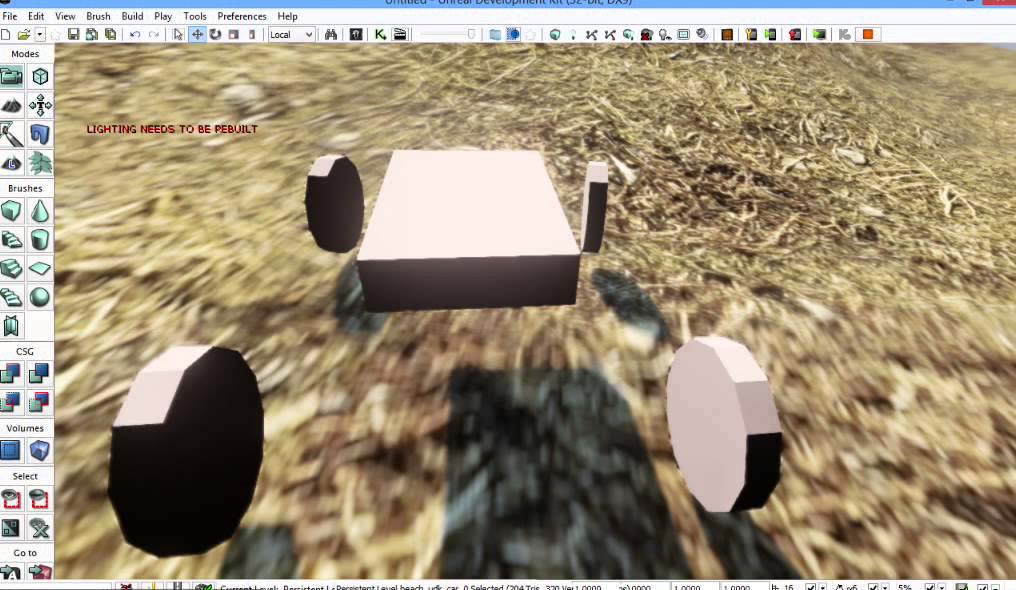Open Unreal Kismet editor
1016x590 pixels.
pos(380,34)
